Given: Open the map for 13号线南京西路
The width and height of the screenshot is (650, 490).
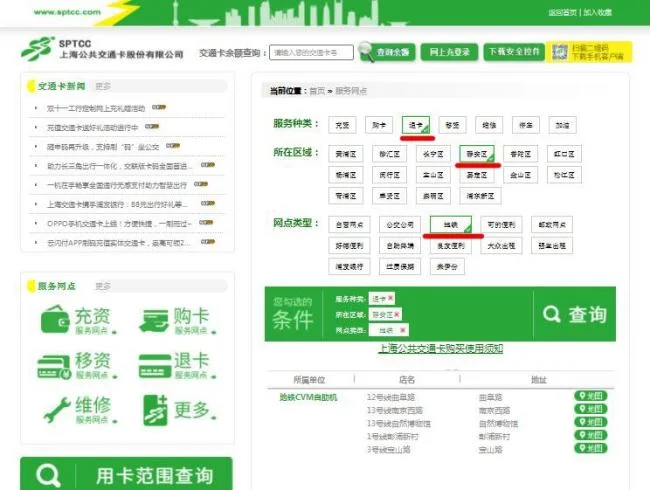Looking at the screenshot, I should pyautogui.click(x=591, y=409).
